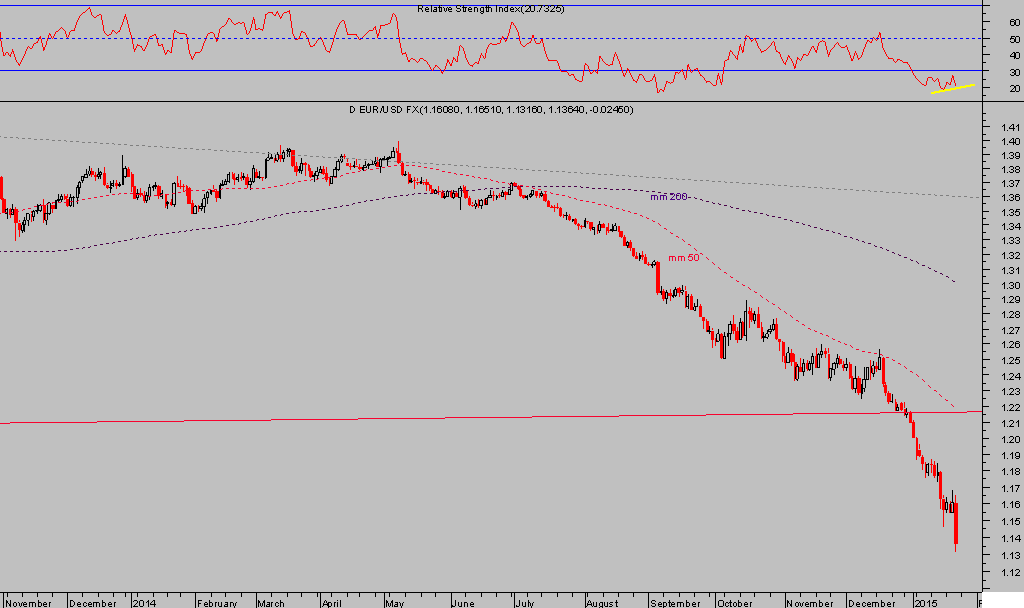Click the RSI scale value 20

[1015, 89]
